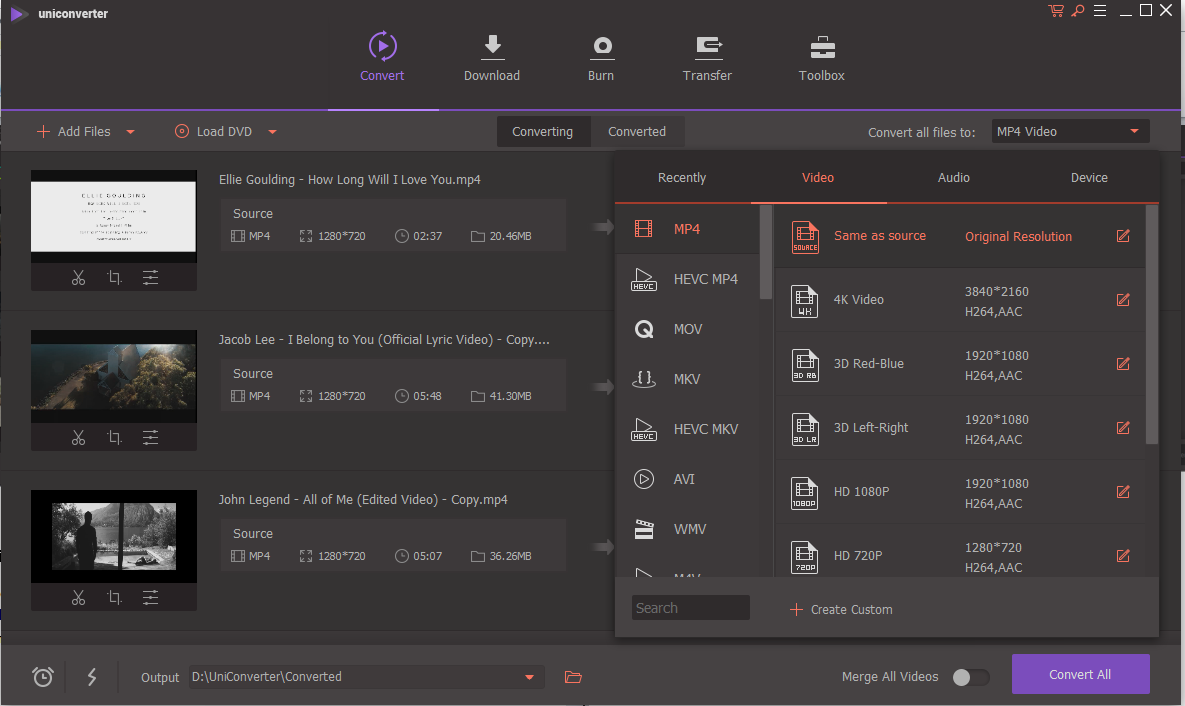Screen dimensions: 1185x706
Task: Edit the 3D Red-Blue preset
Action: (x=1123, y=364)
